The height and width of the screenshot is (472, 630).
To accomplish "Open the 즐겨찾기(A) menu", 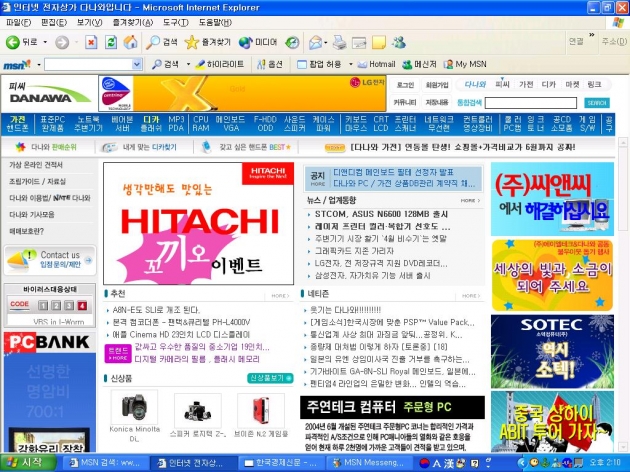I will [x=133, y=22].
